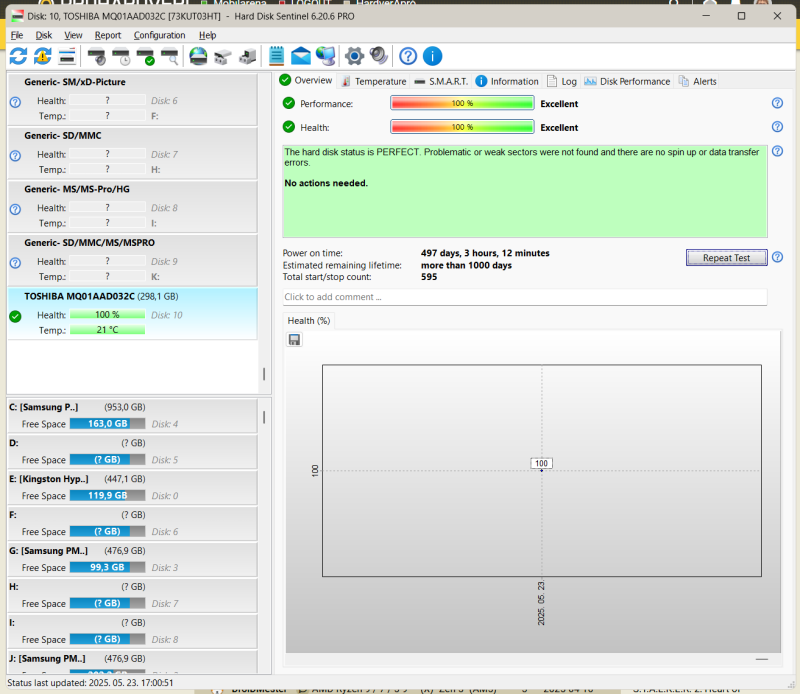Click the Repeat Test button
Screen dimensions: 800x694
pyautogui.click(x=727, y=258)
